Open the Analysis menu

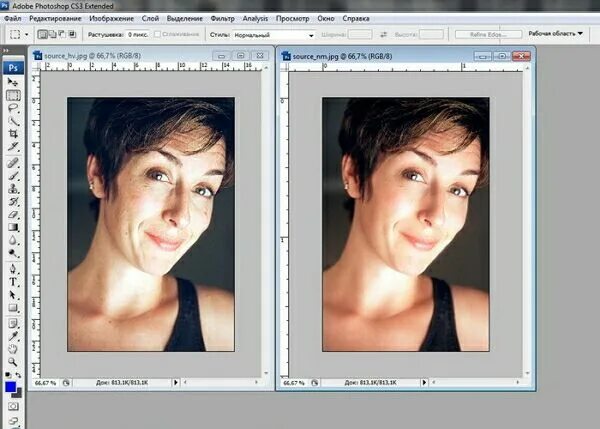pyautogui.click(x=255, y=18)
